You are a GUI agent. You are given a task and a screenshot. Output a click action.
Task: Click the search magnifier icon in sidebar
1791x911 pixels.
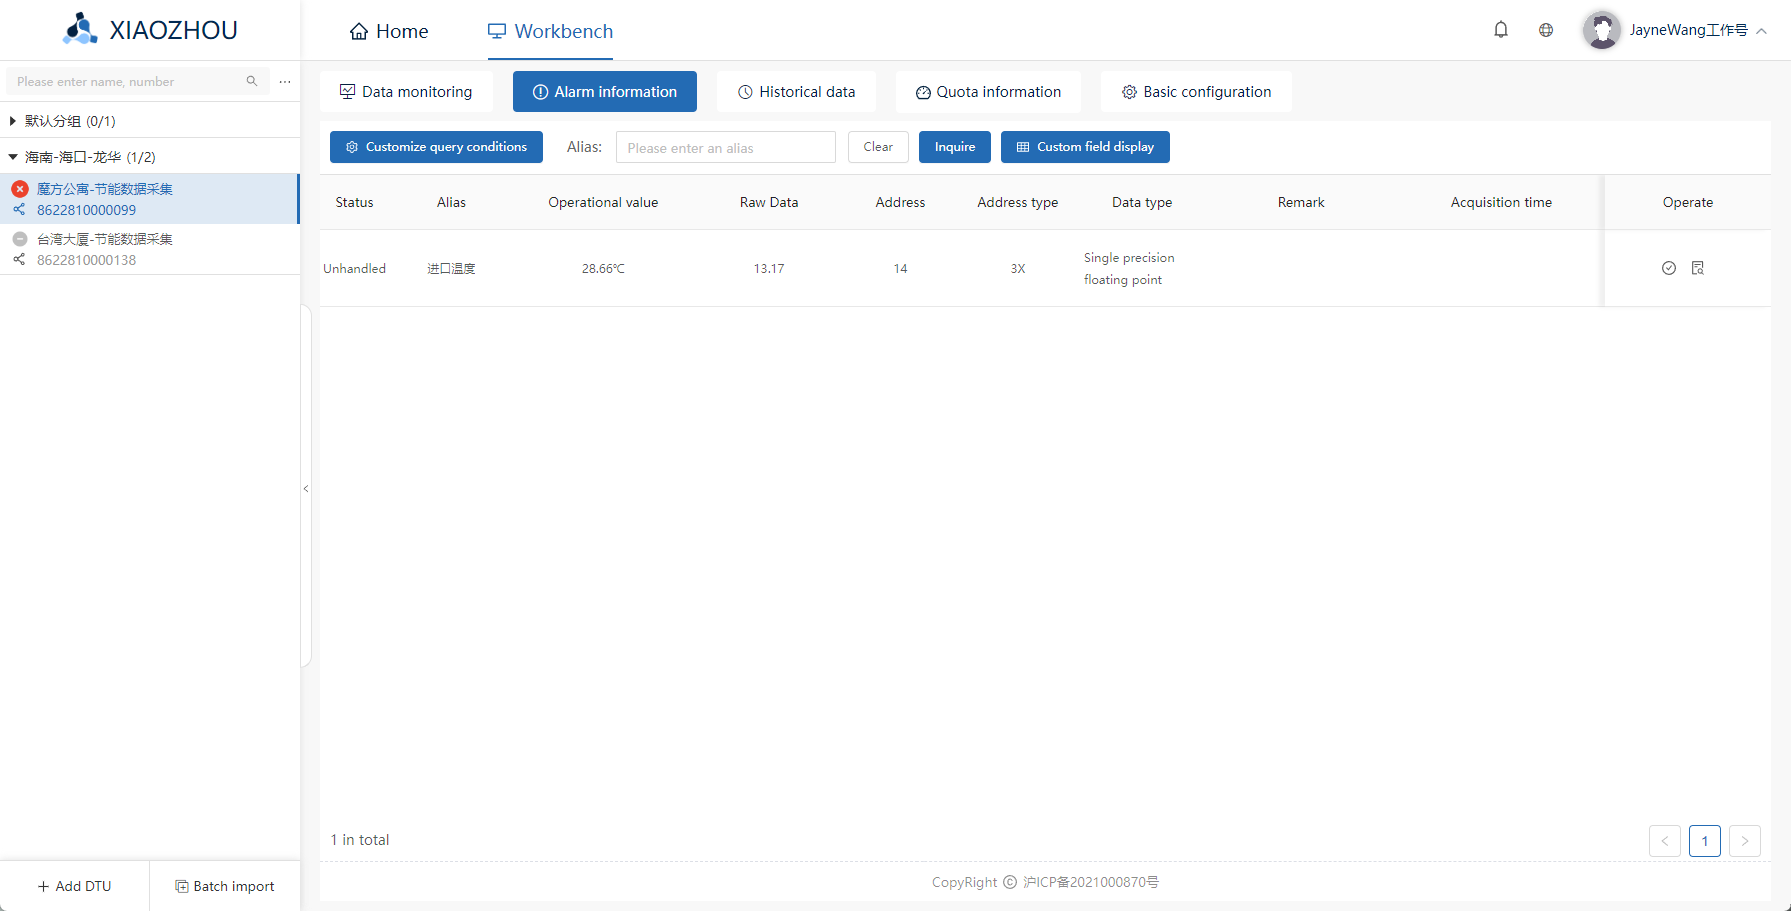252,81
